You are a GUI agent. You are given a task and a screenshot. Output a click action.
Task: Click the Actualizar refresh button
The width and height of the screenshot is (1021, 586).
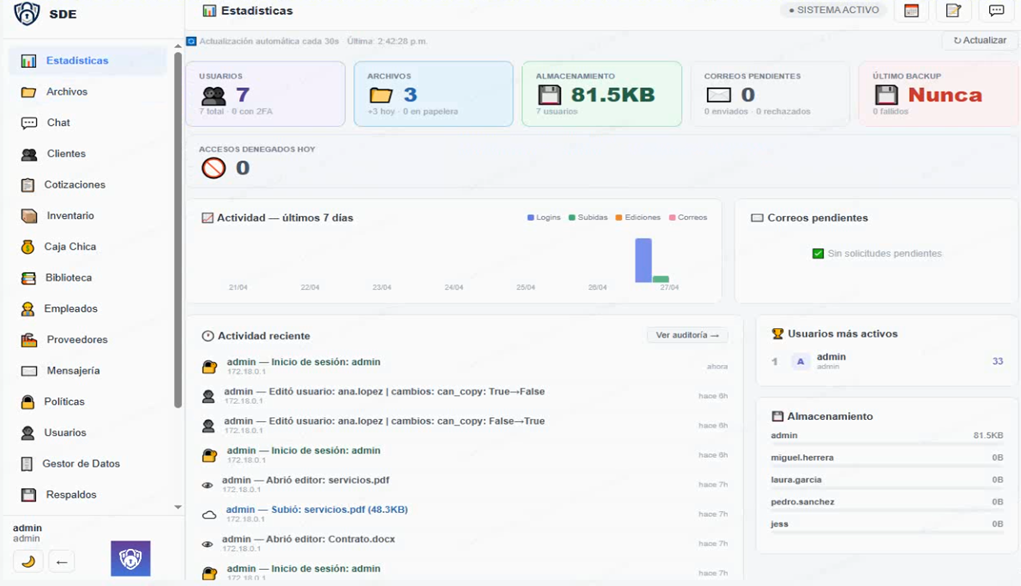tap(977, 41)
